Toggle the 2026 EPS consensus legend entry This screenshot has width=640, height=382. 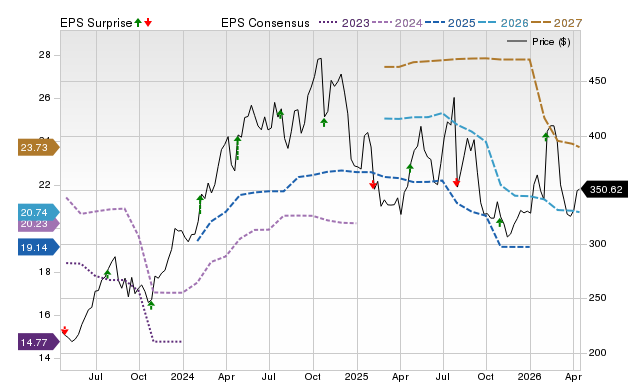pyautogui.click(x=503, y=23)
